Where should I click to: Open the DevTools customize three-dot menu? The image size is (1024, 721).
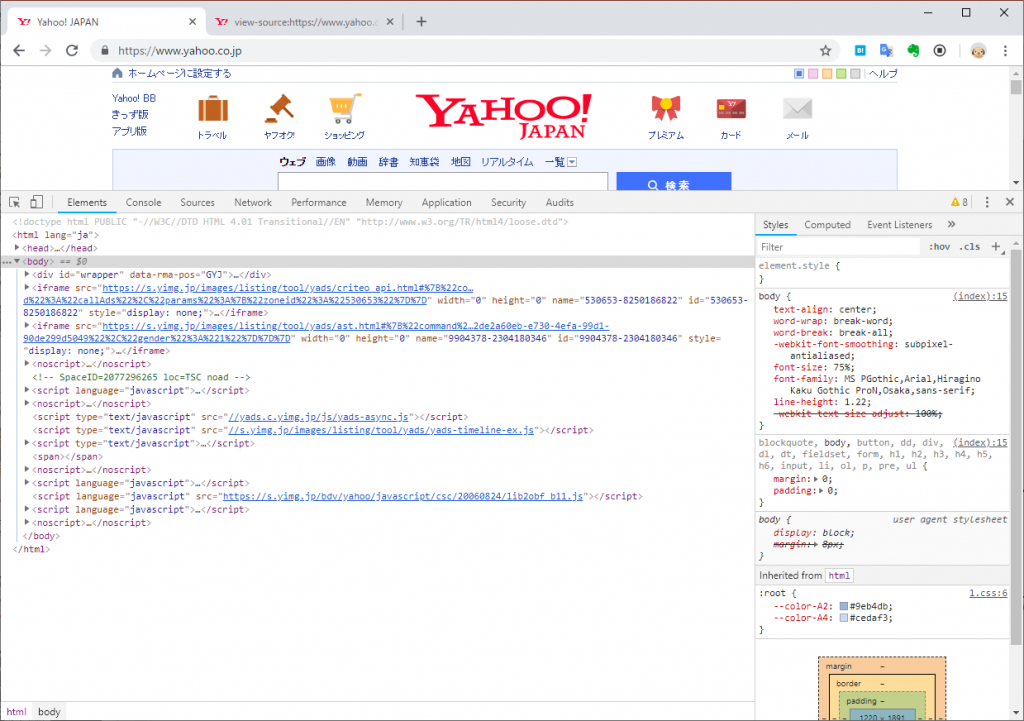coord(987,202)
